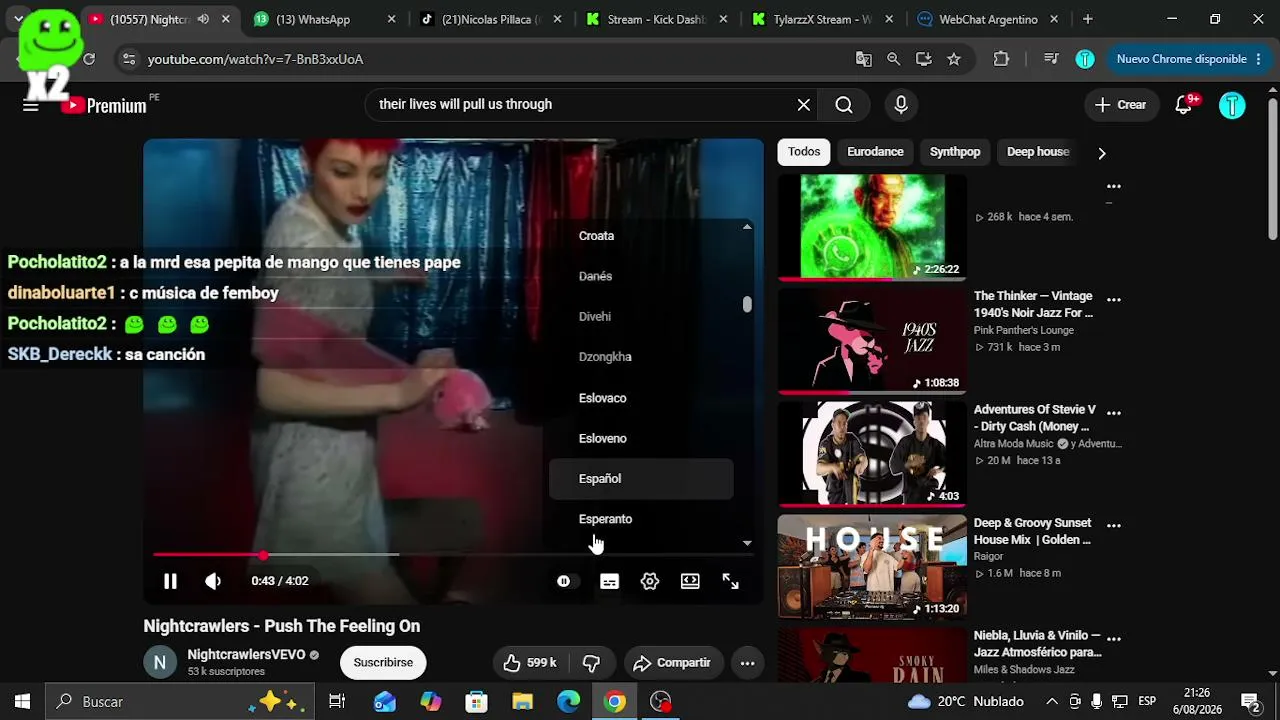Open options for Adventures Of Stevie V
The image size is (1280, 720).
1114,412
